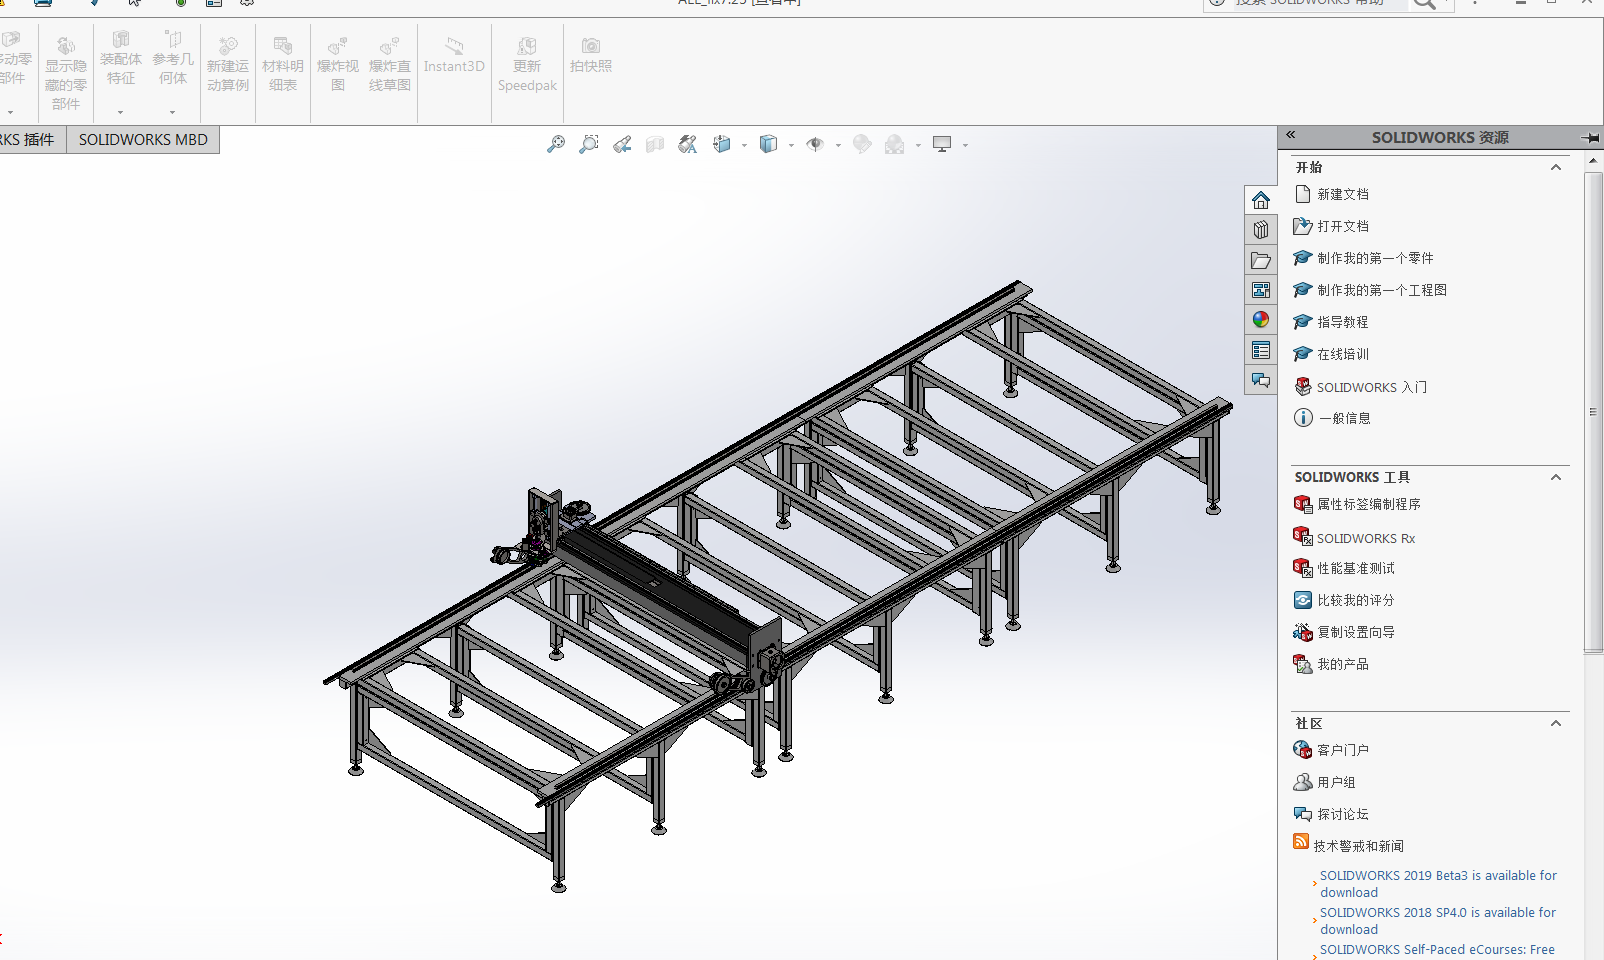1604x960 pixels.
Task: Collapse the SOLIDWORKS 工具 section
Action: click(x=1556, y=477)
